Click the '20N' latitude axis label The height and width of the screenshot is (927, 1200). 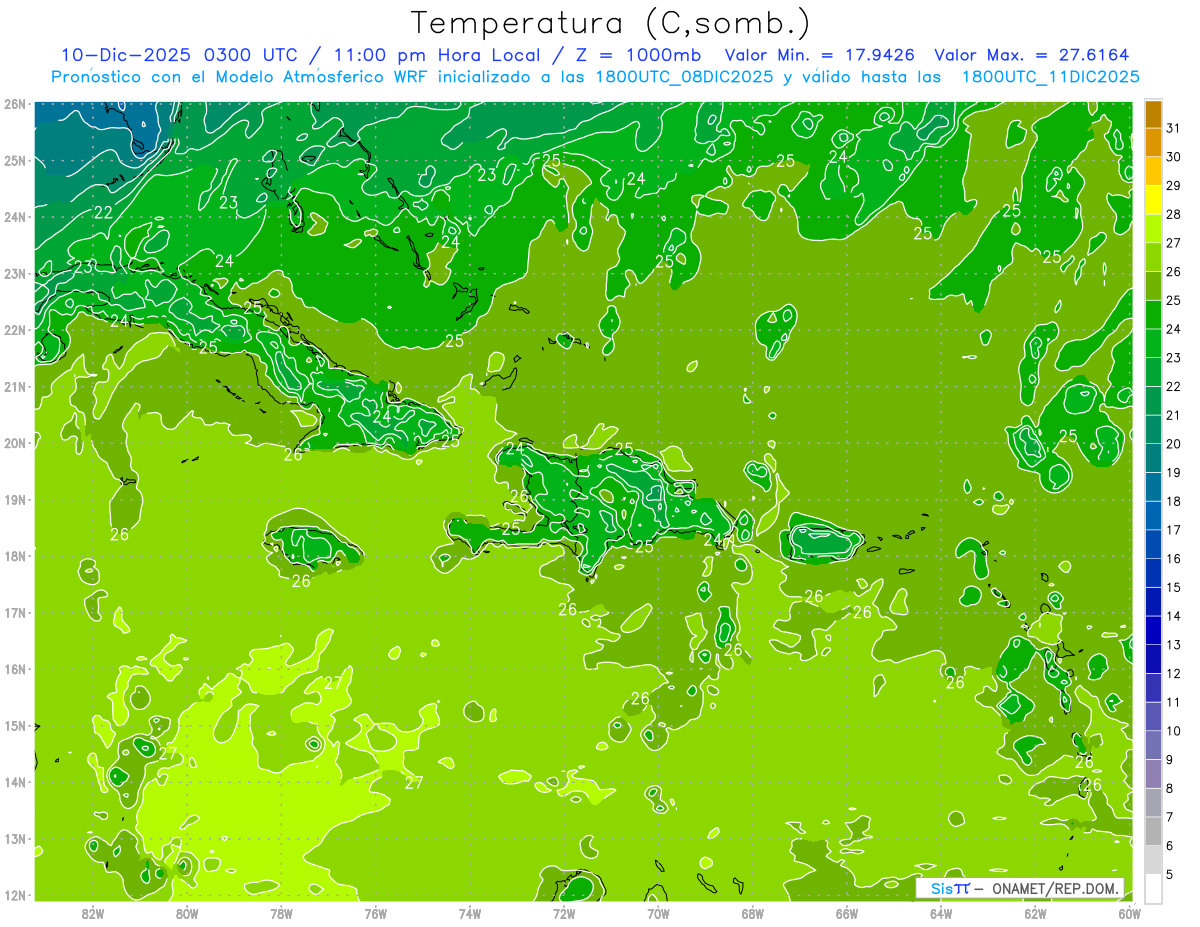(x=14, y=443)
